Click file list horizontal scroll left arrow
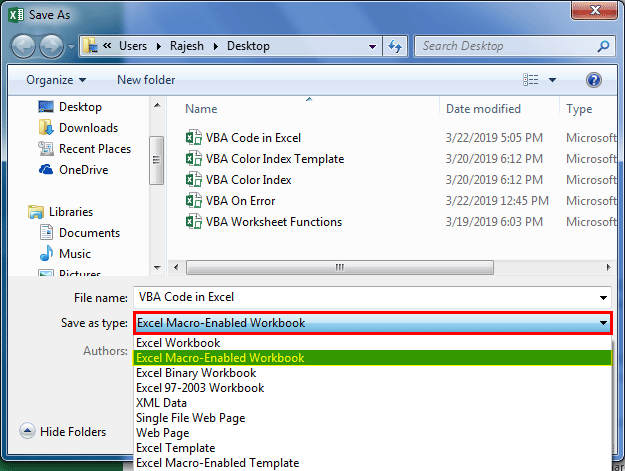The height and width of the screenshot is (471, 625). (x=176, y=267)
